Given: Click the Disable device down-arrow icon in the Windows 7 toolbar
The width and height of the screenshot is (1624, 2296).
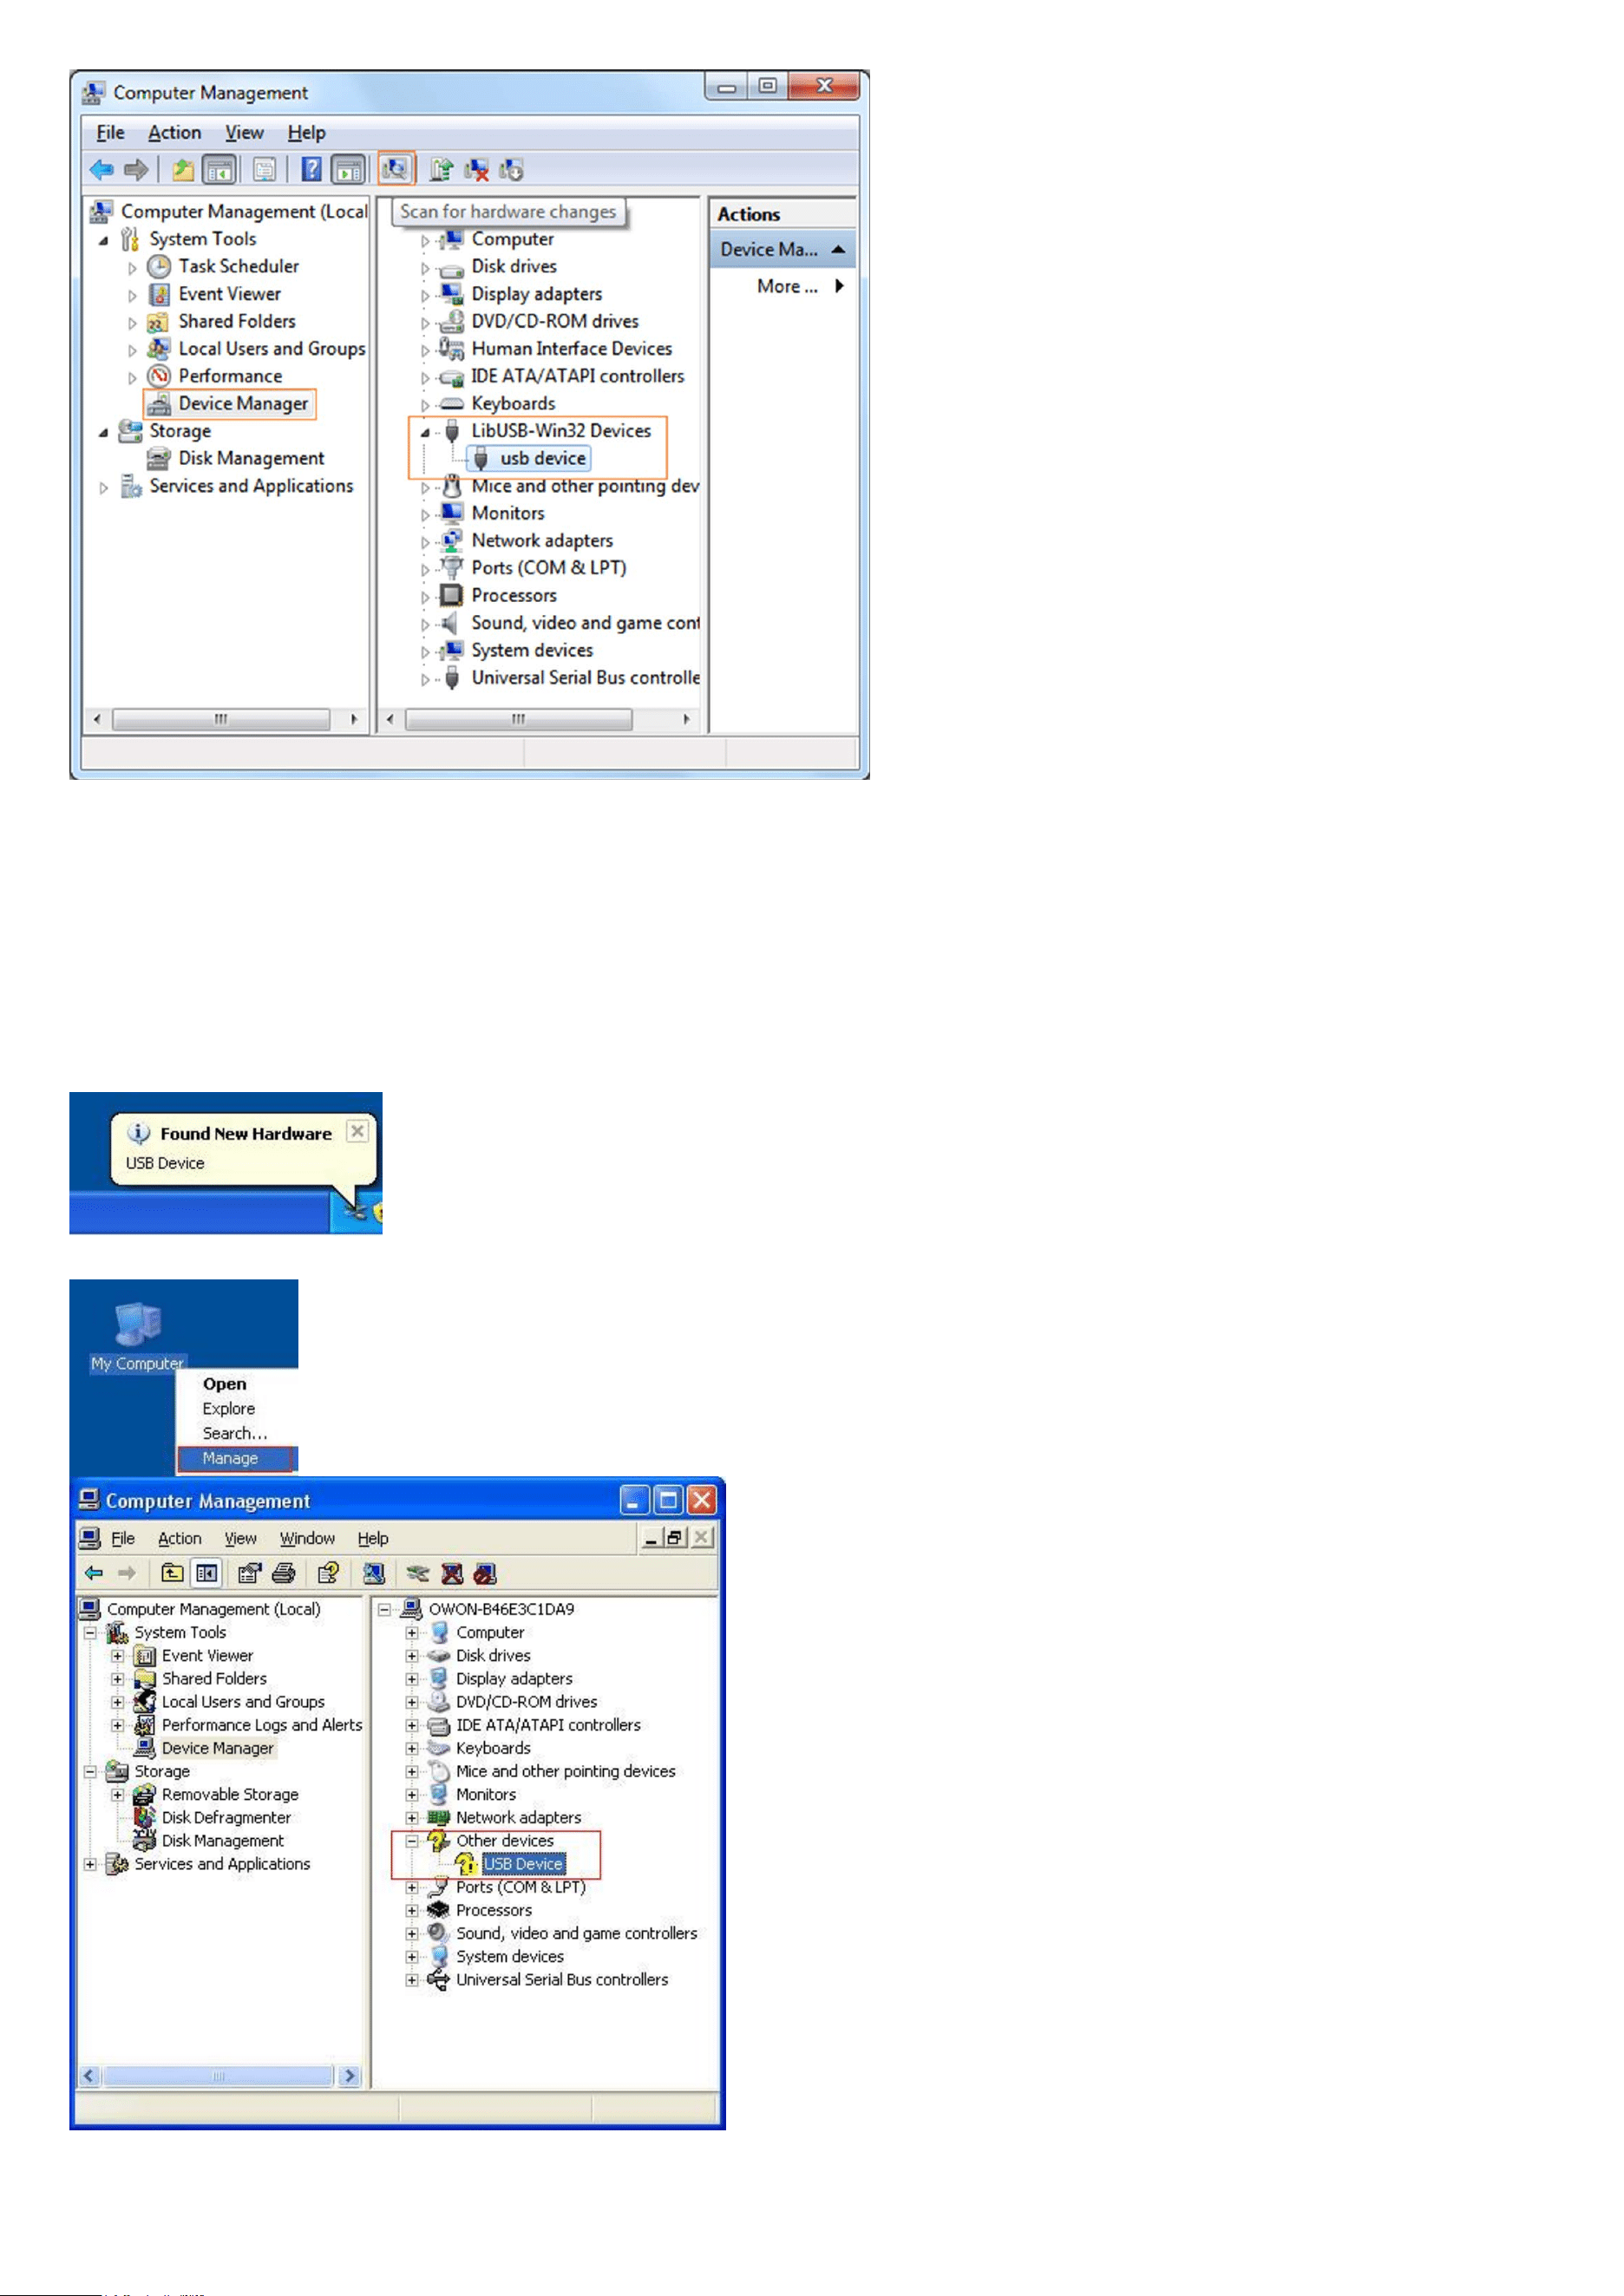Looking at the screenshot, I should [x=512, y=170].
